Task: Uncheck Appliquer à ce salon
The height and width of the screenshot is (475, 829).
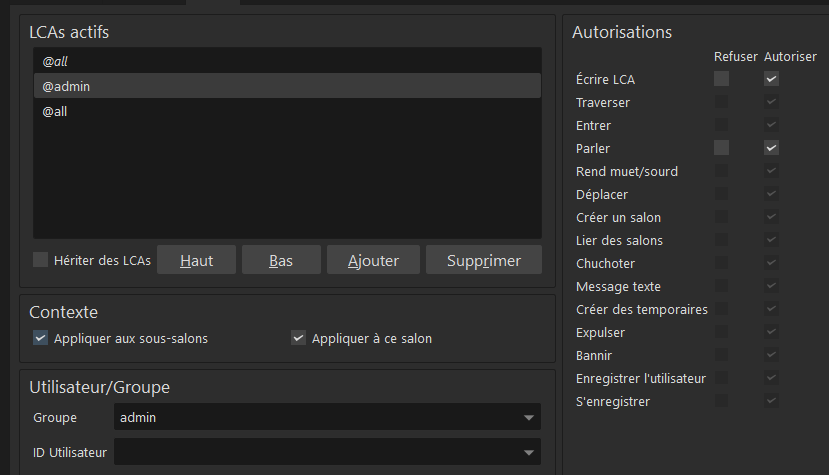Action: tap(298, 338)
